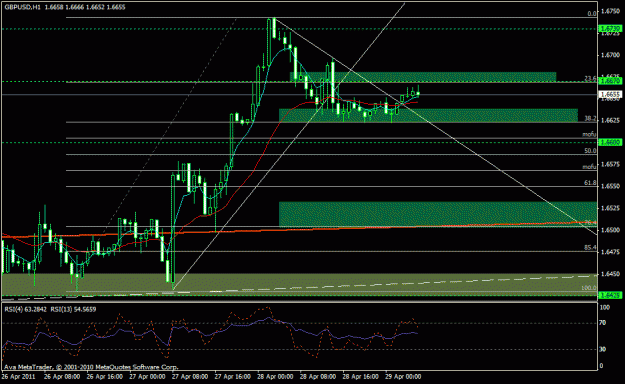Click the 26 Apr 08:00 time label
Image resolution: width=625 pixels, height=384 pixels.
62,376
